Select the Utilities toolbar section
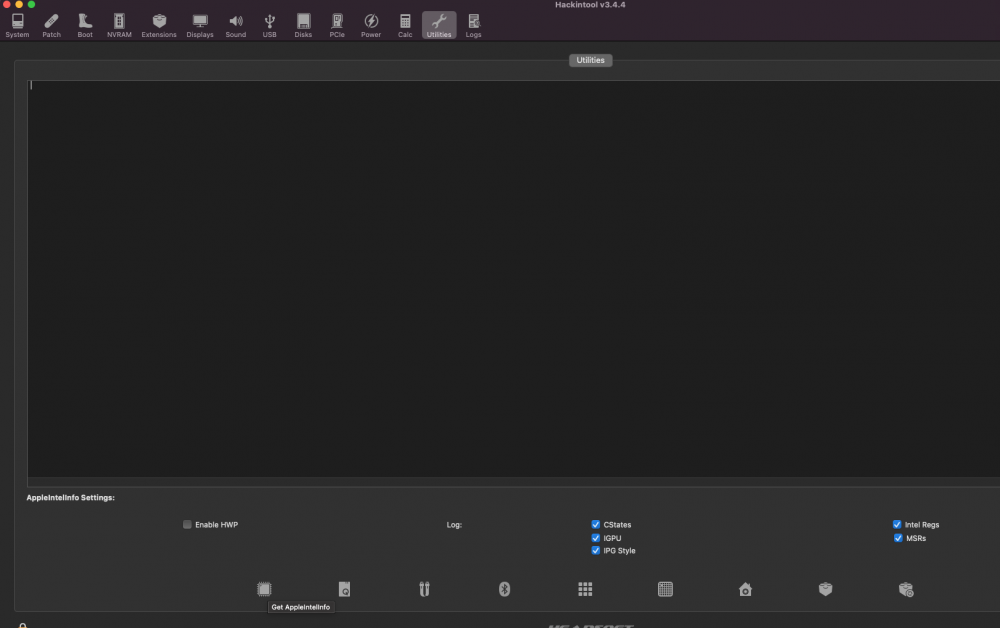 point(439,26)
